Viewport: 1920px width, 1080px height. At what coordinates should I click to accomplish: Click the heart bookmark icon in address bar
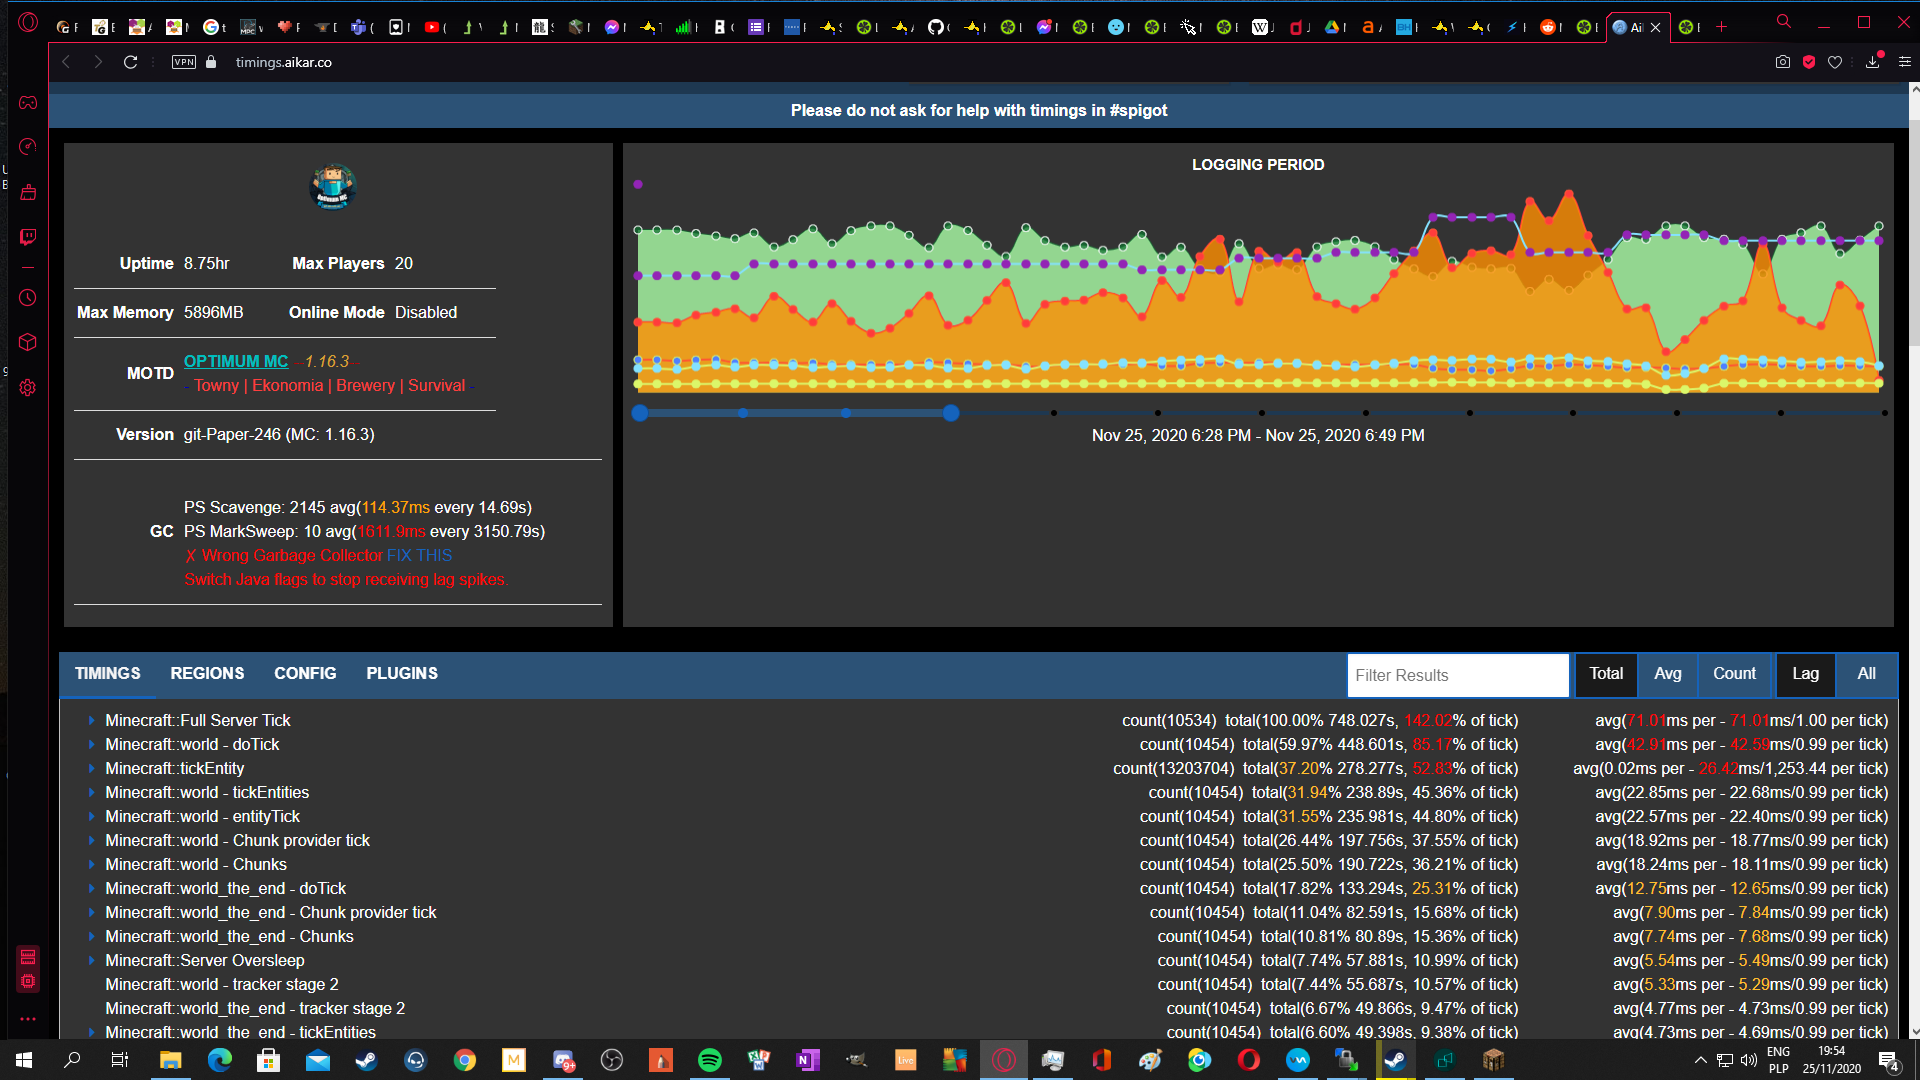point(1835,62)
